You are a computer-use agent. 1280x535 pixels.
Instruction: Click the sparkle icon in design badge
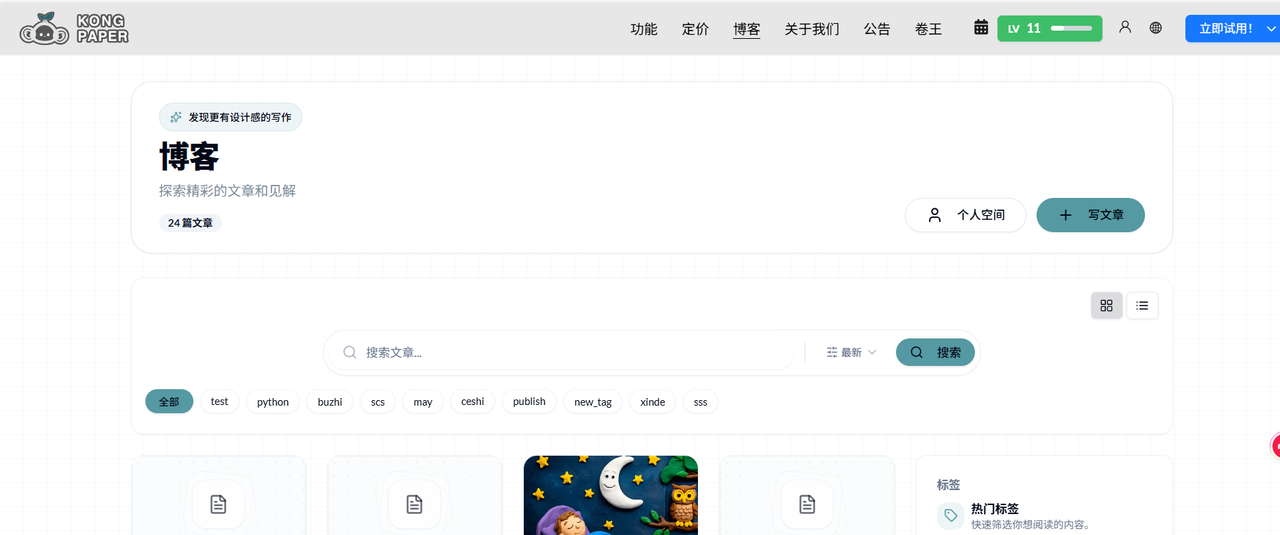click(176, 117)
